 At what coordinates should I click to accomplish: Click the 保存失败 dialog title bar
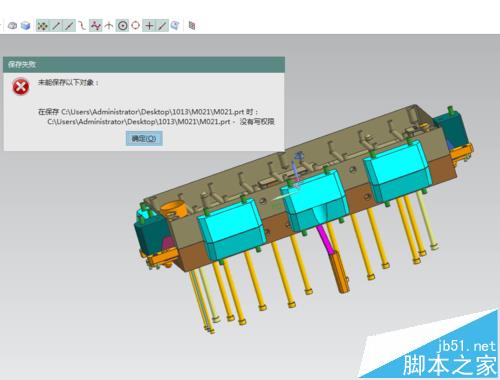tap(144, 64)
